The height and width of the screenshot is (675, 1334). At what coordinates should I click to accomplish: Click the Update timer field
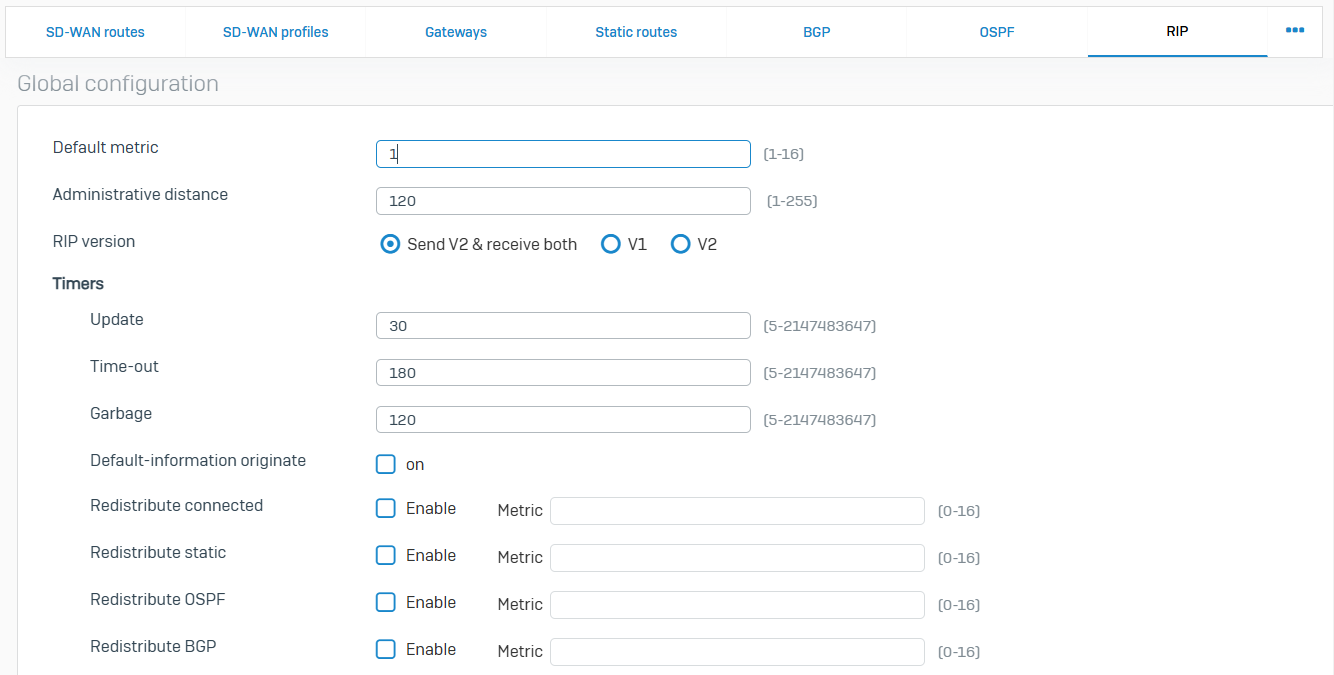tap(563, 326)
